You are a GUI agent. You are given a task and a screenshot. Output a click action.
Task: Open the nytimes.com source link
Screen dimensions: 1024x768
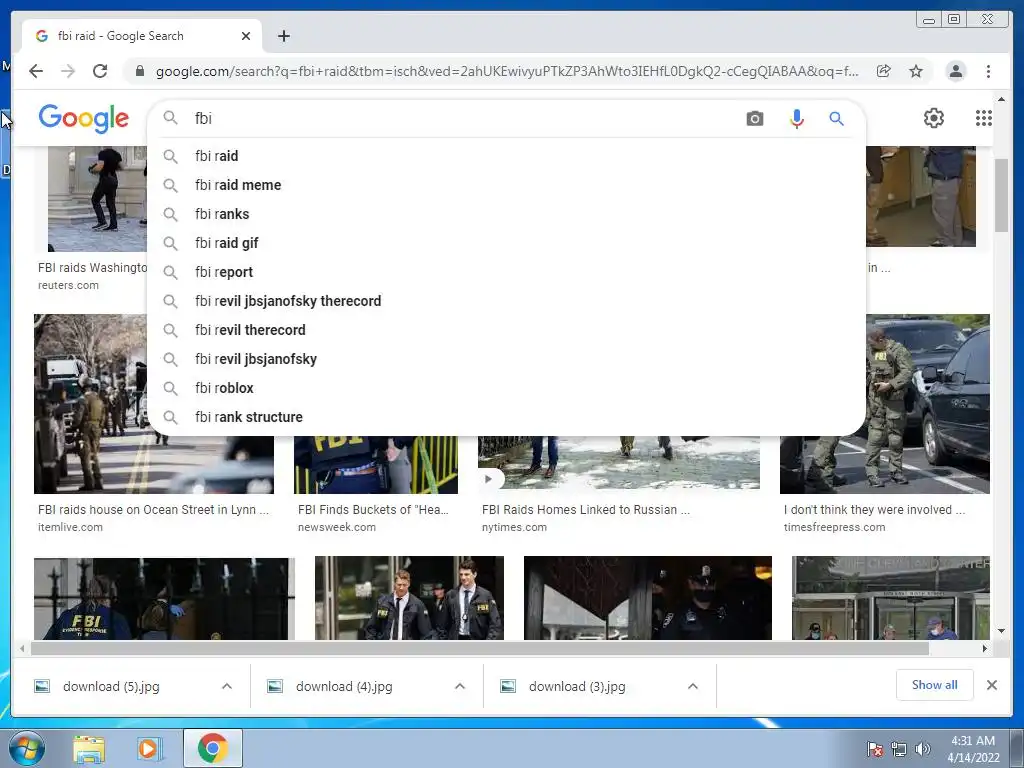coord(514,527)
